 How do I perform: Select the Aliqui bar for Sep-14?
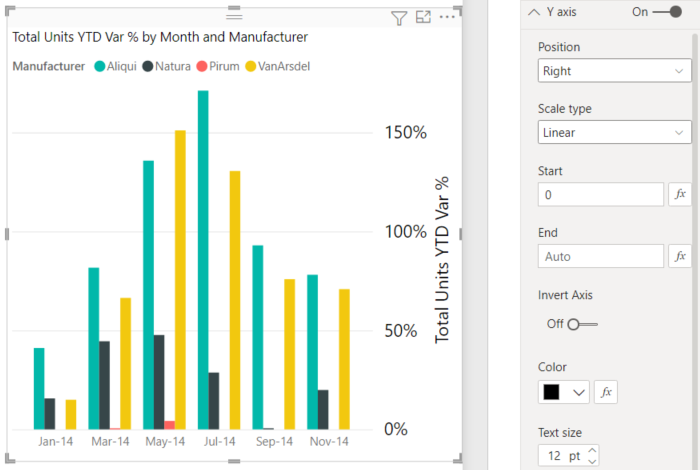pyautogui.click(x=258, y=337)
